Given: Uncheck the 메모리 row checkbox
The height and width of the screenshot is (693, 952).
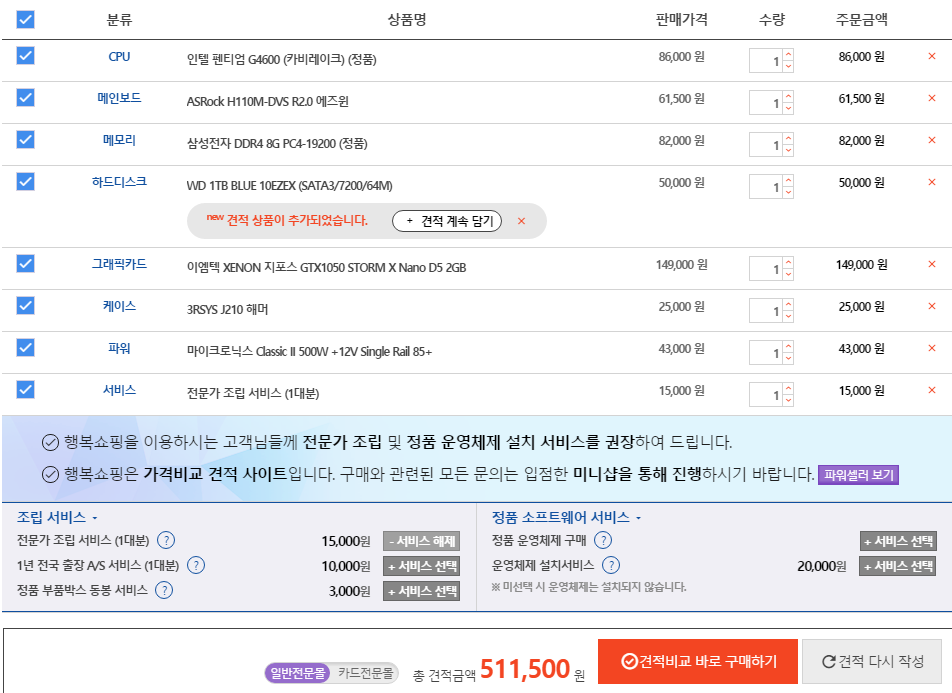Looking at the screenshot, I should point(26,140).
